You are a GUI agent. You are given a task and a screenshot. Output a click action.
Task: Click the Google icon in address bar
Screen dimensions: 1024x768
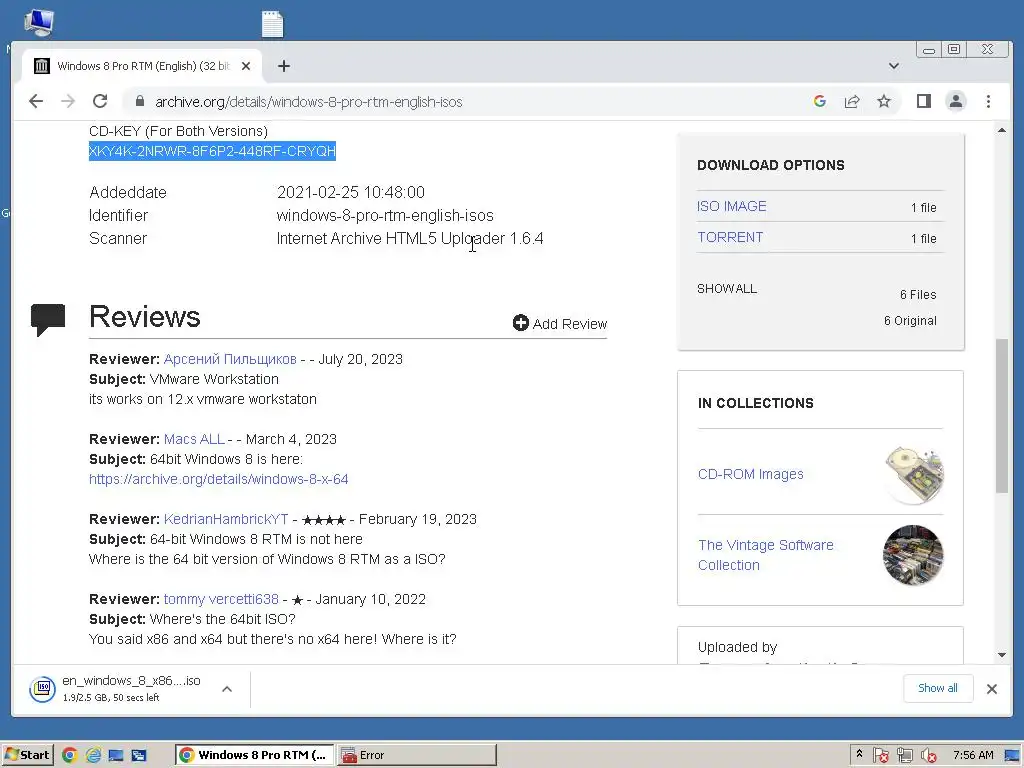point(820,101)
